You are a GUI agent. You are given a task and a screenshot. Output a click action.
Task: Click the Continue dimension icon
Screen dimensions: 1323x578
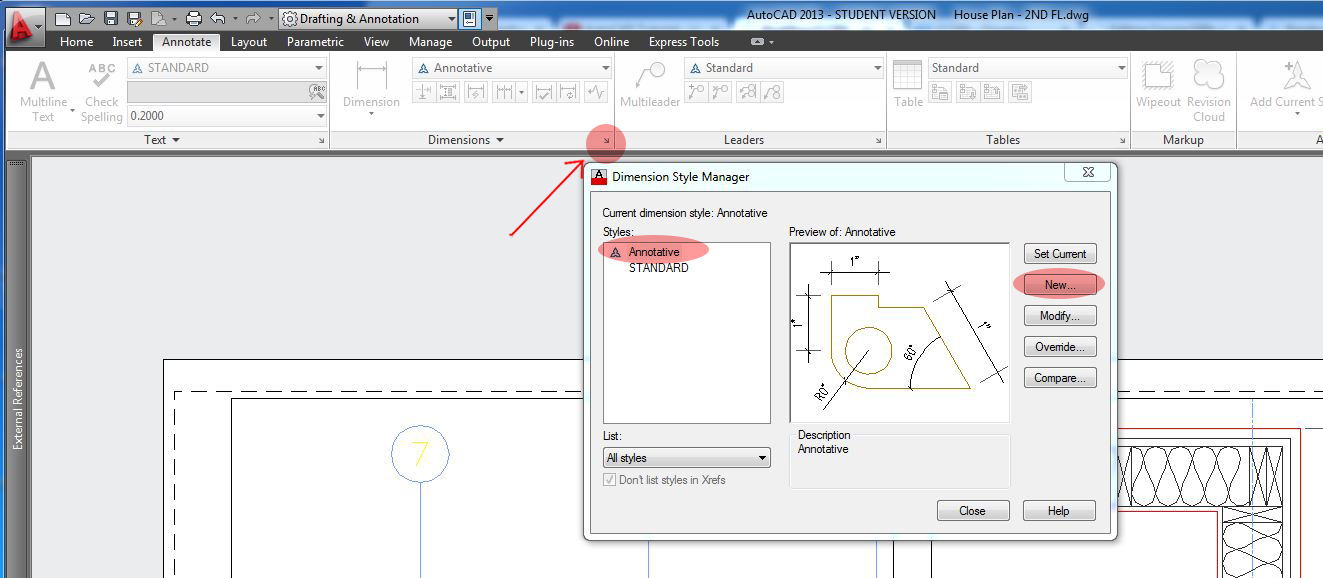coord(503,92)
